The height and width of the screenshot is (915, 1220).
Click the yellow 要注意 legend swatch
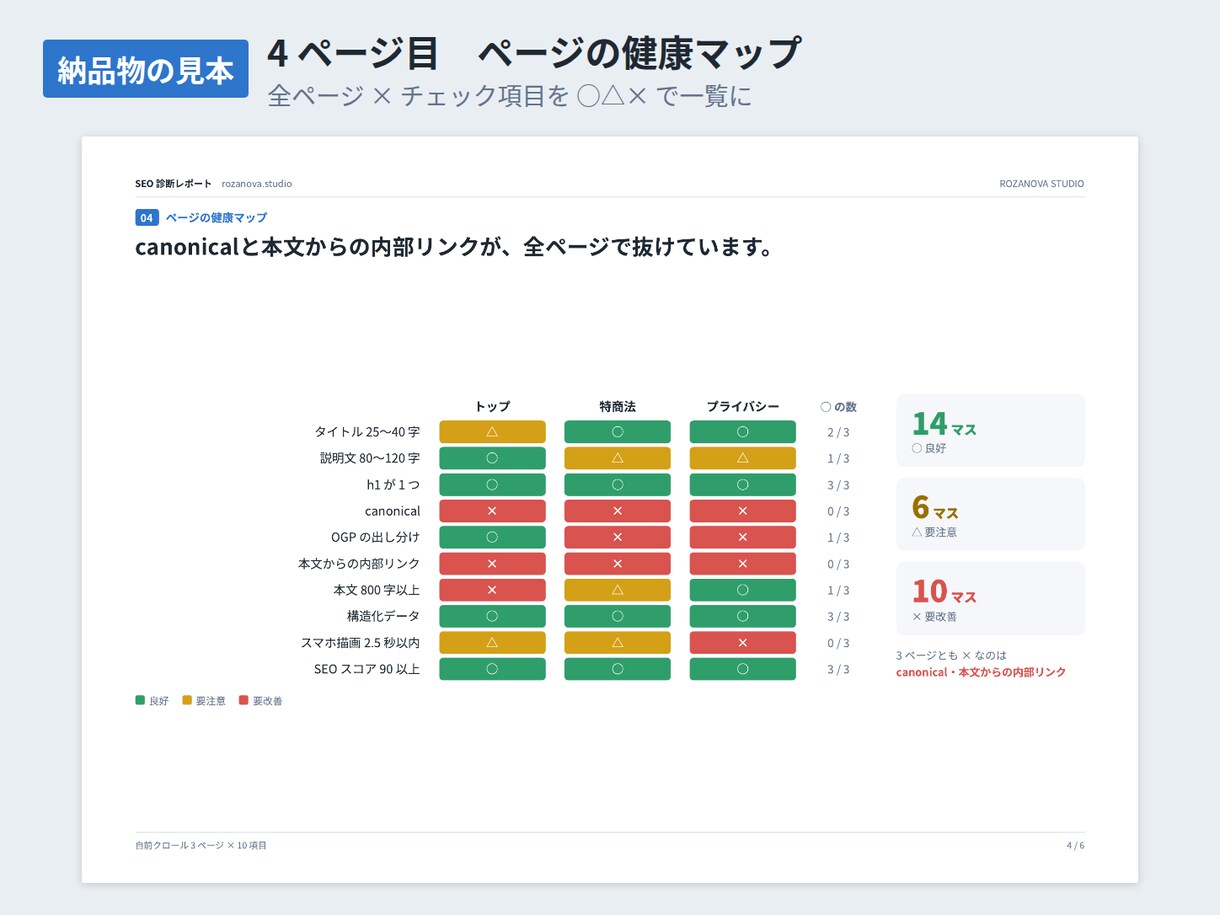tap(187, 701)
